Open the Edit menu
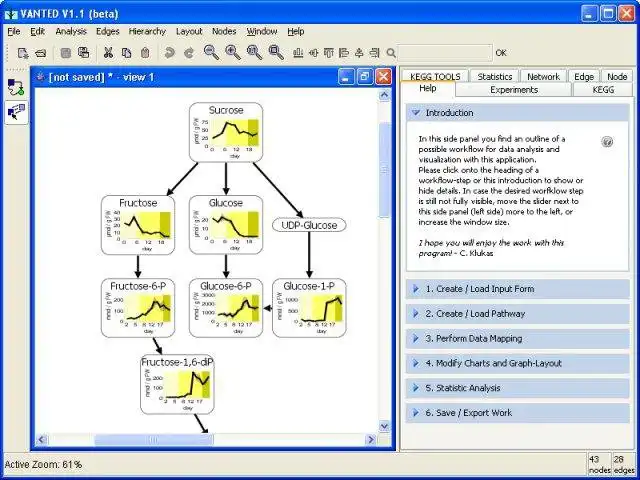The image size is (640, 480). (x=38, y=31)
